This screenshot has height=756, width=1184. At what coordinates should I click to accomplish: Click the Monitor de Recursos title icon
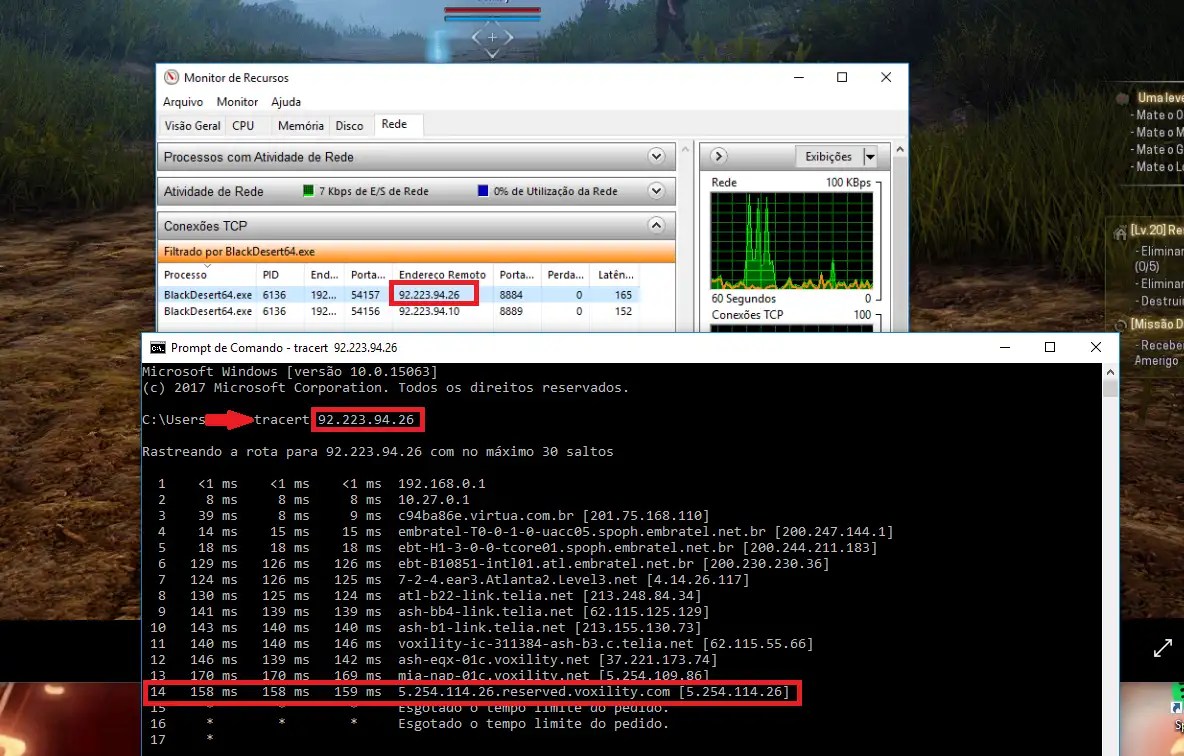click(171, 77)
